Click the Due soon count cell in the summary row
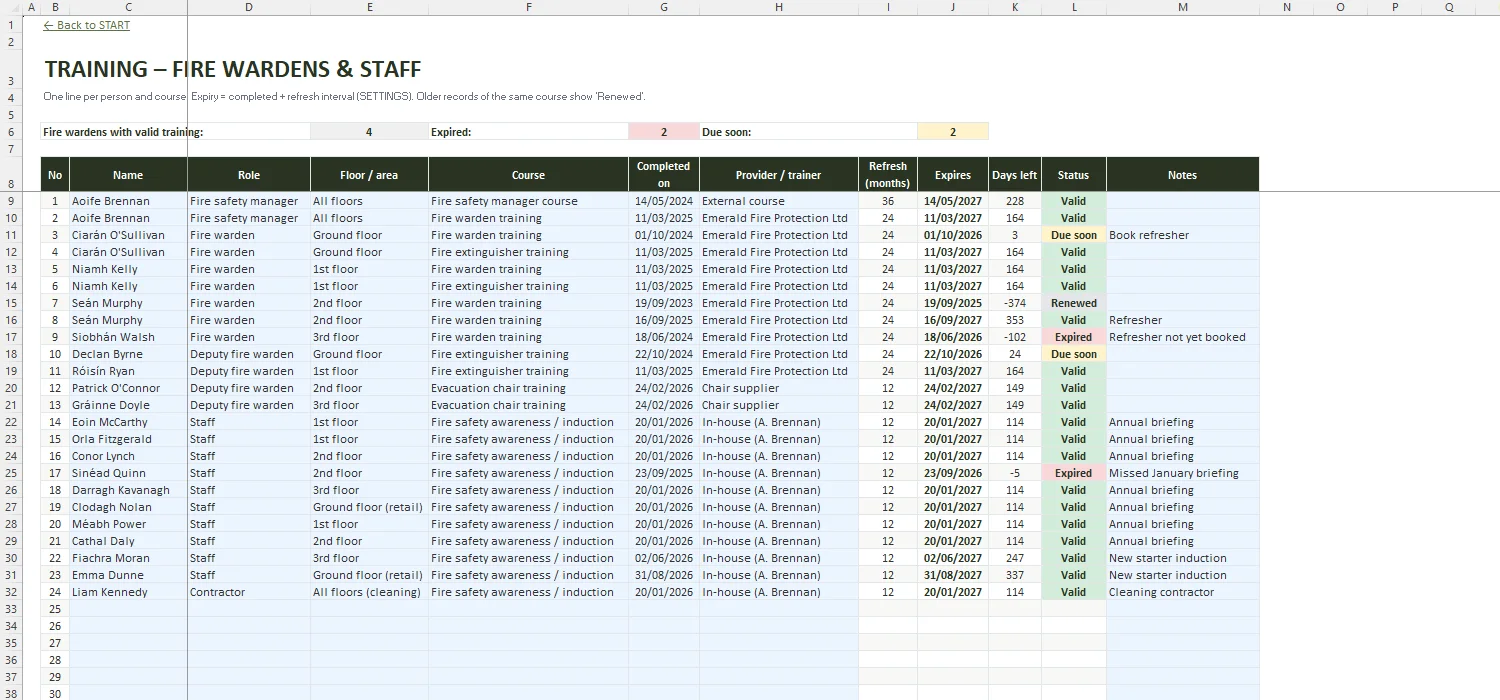 click(x=953, y=131)
